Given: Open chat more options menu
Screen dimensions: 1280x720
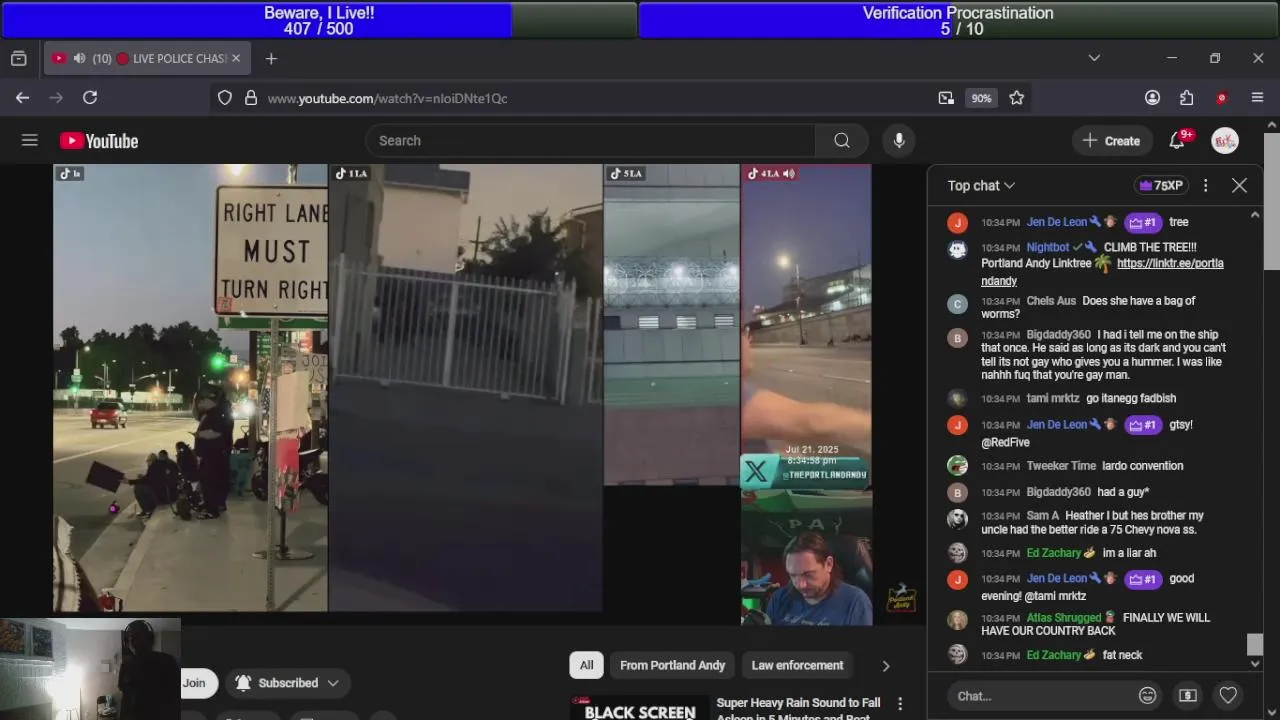Looking at the screenshot, I should (x=1206, y=186).
